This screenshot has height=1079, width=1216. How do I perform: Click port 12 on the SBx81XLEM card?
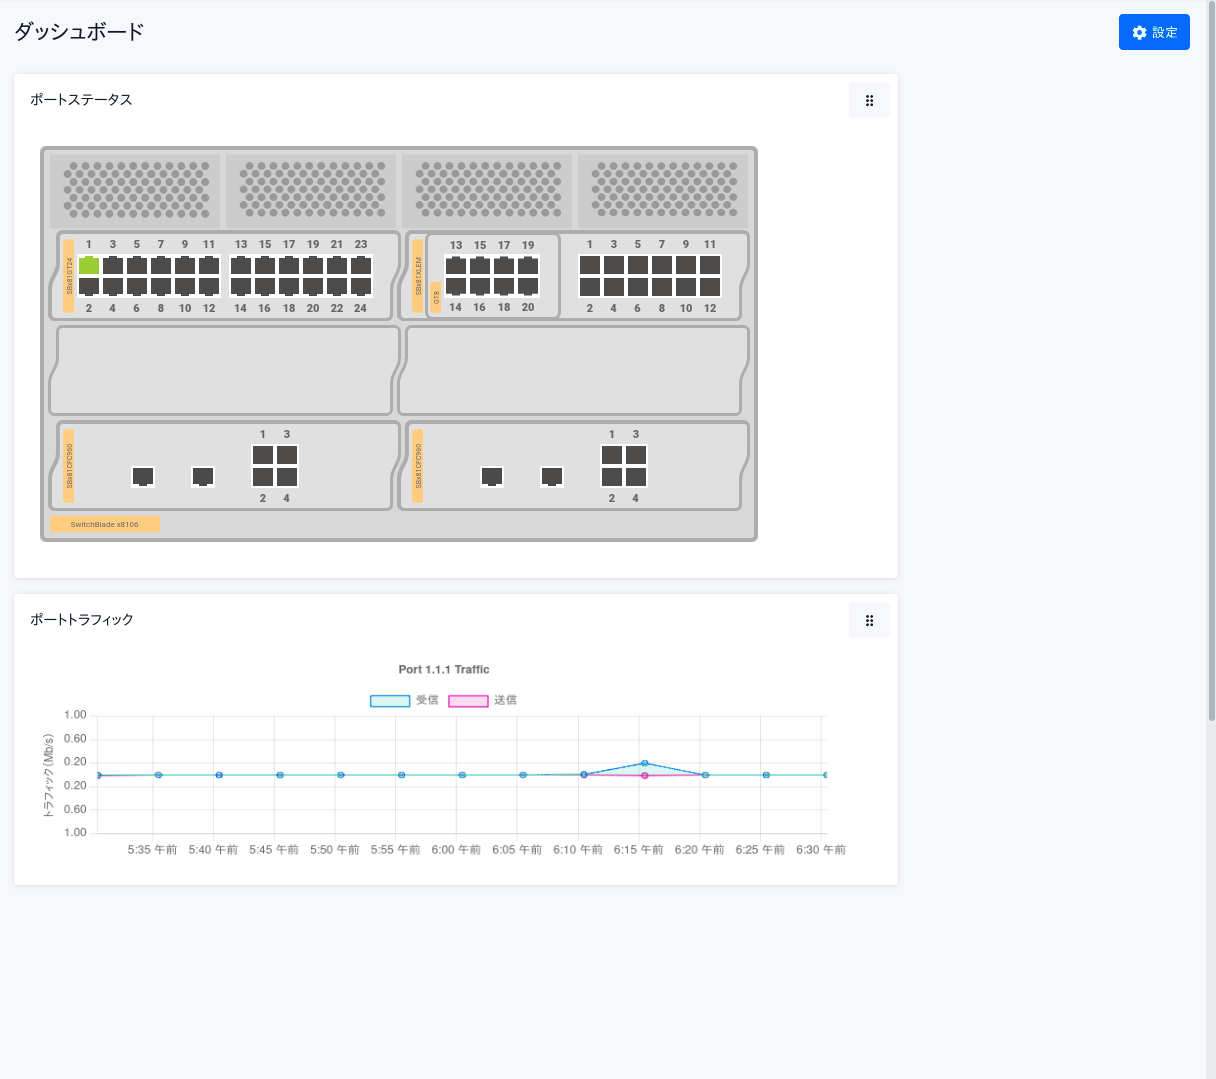(710, 287)
